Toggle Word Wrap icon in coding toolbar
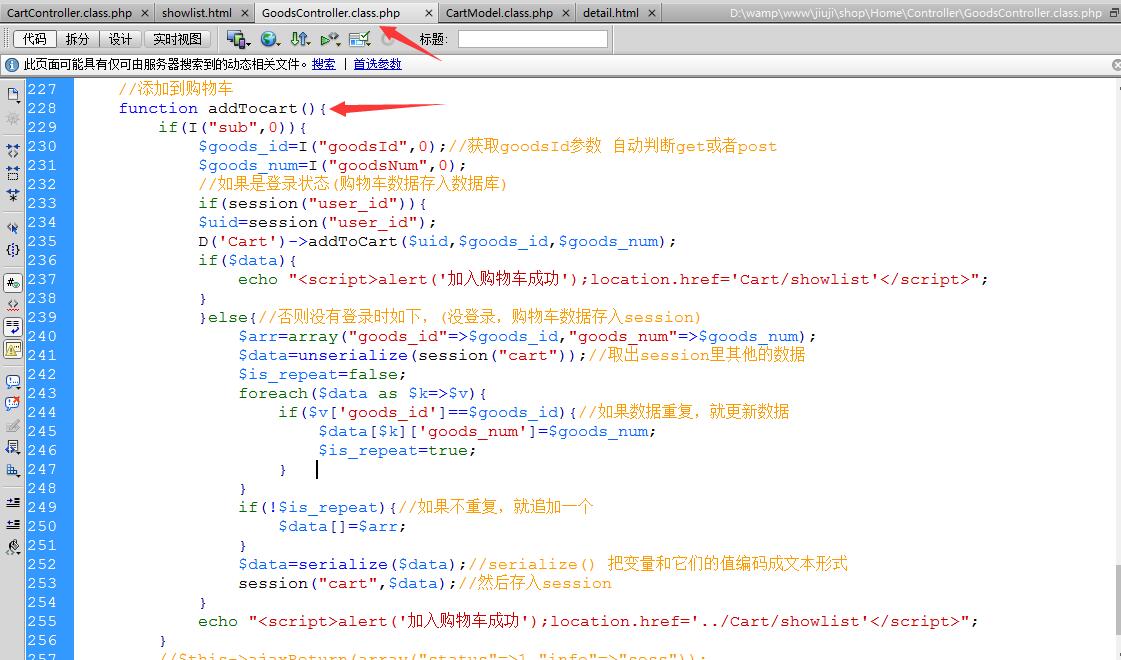1121x660 pixels. (13, 327)
